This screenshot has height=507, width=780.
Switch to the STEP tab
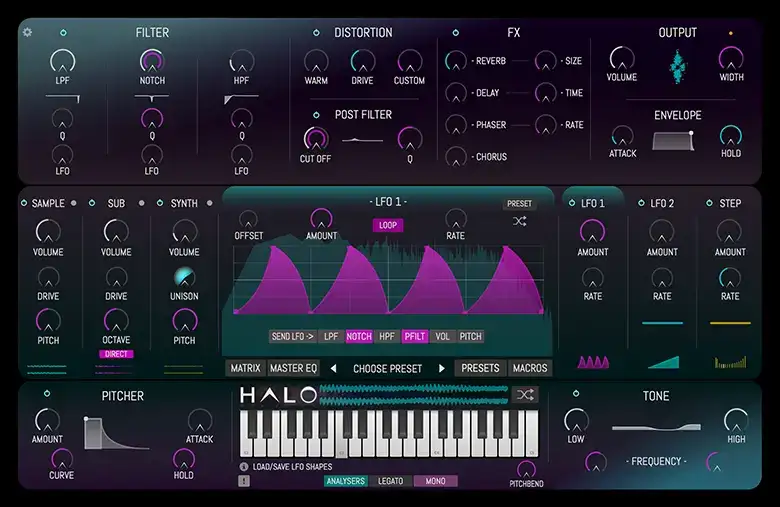coord(730,203)
